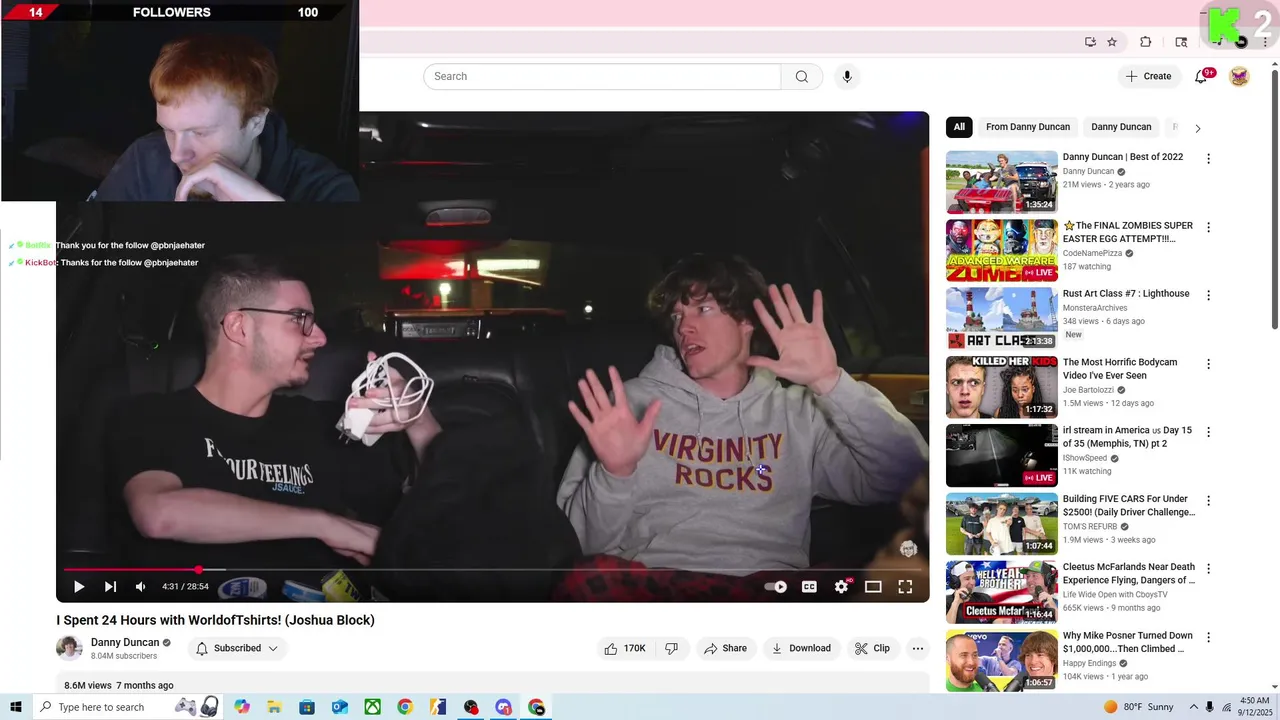Open options for Rust Art Class video
This screenshot has width=1280, height=720.
point(1208,295)
